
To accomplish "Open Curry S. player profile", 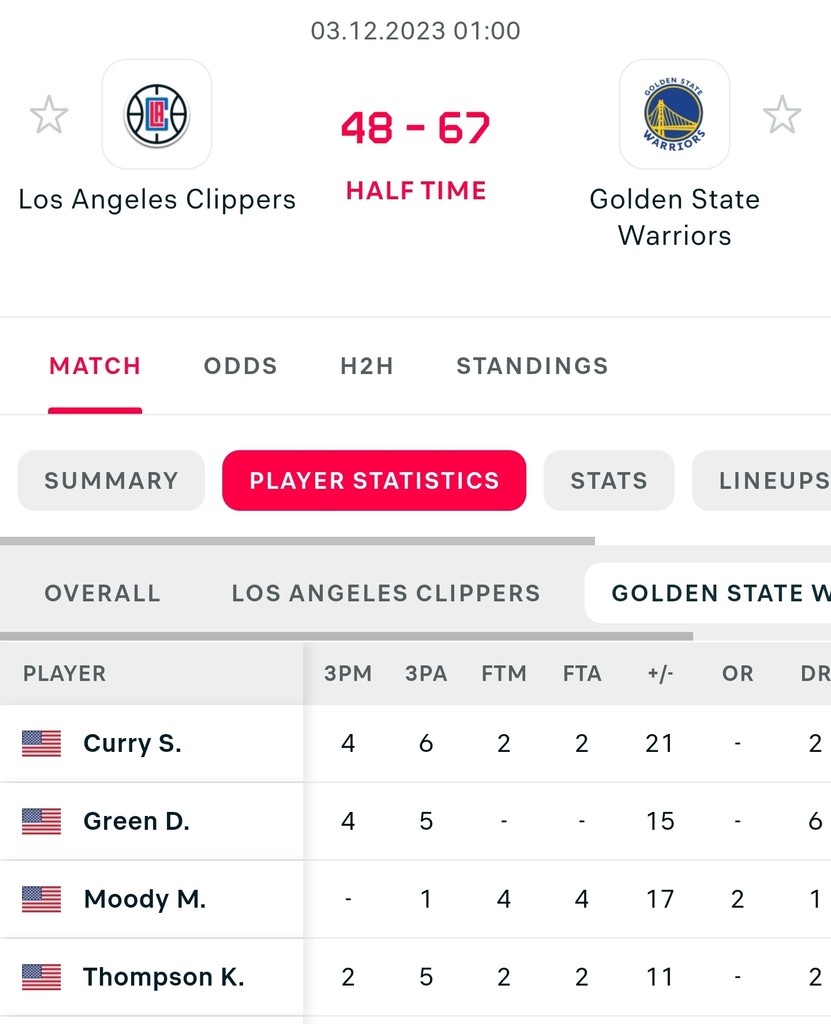I will click(132, 743).
